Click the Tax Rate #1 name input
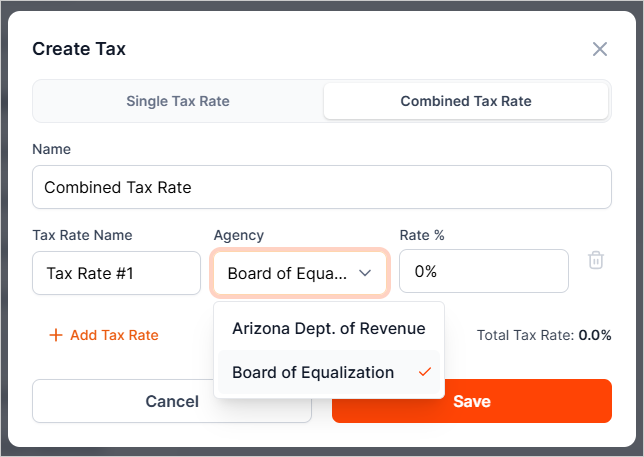This screenshot has height=457, width=644. 116,273
